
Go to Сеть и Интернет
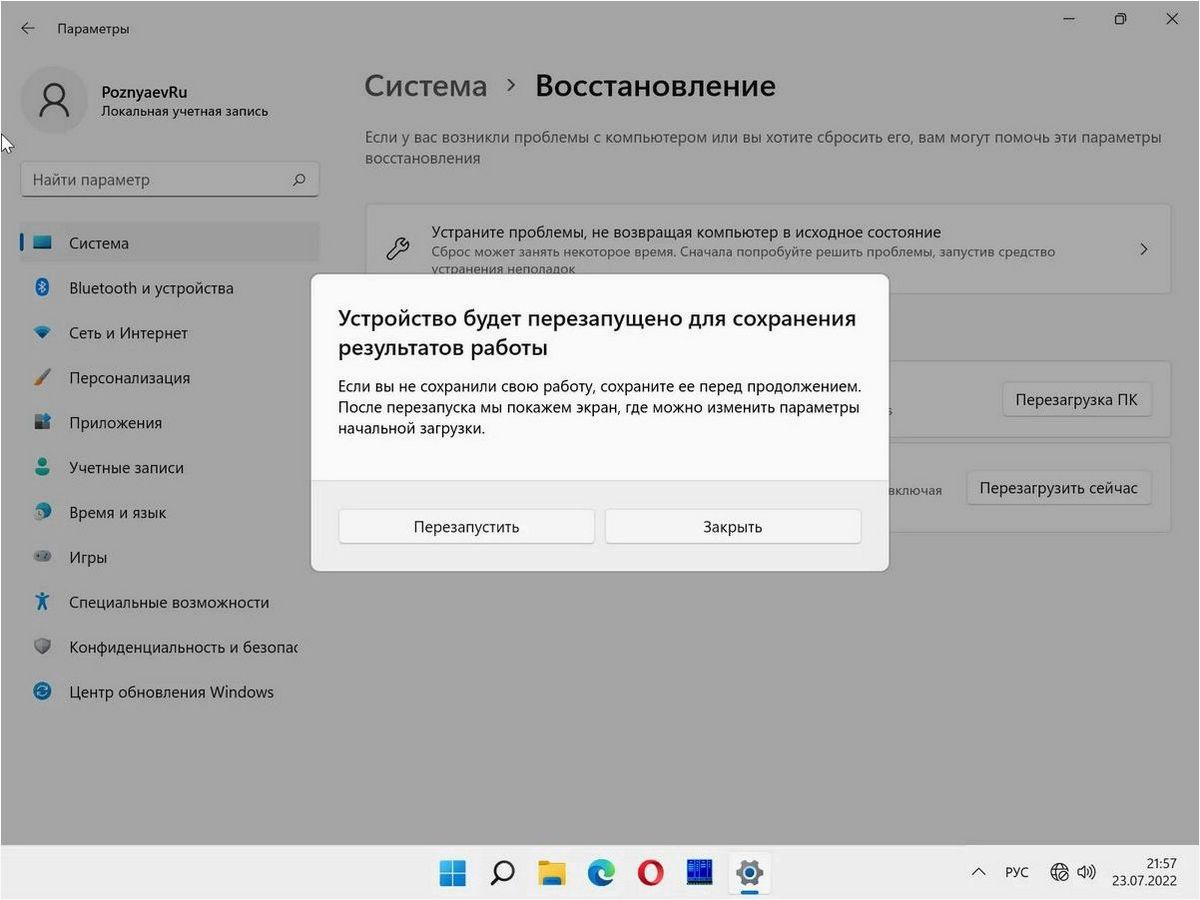coord(169,333)
